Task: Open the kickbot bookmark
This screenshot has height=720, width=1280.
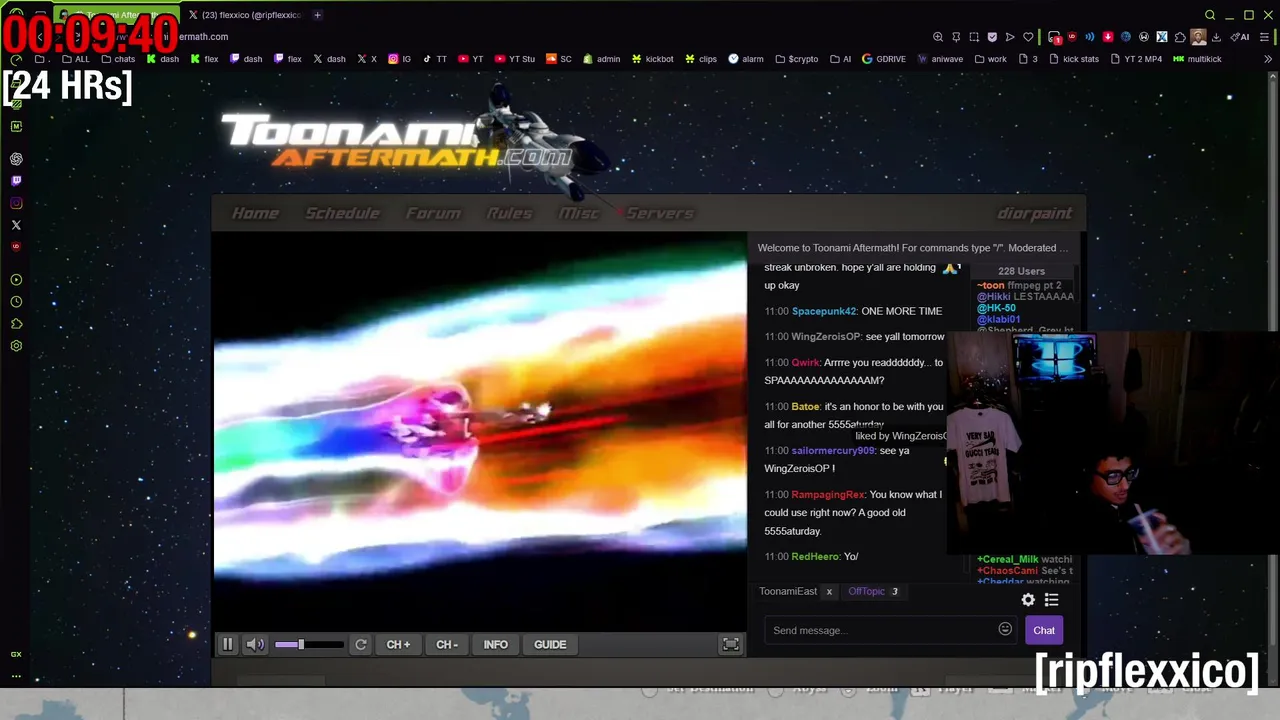Action: tap(652, 59)
